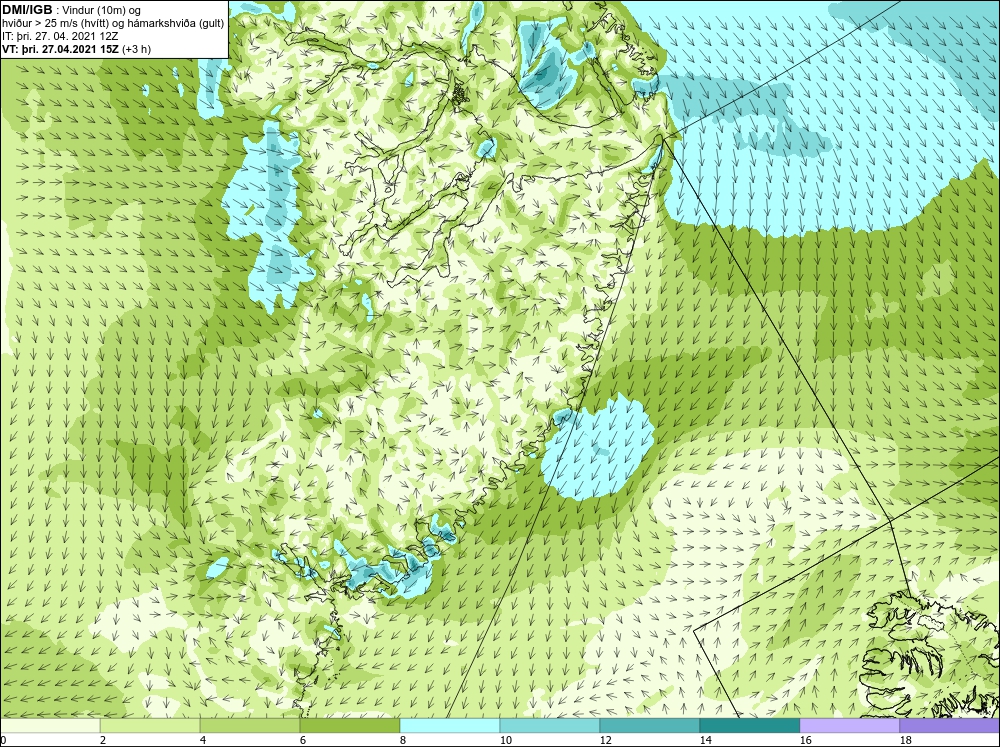Select the 6–8 m/s dark green legend swatch
The image size is (1000, 747).
(350, 726)
